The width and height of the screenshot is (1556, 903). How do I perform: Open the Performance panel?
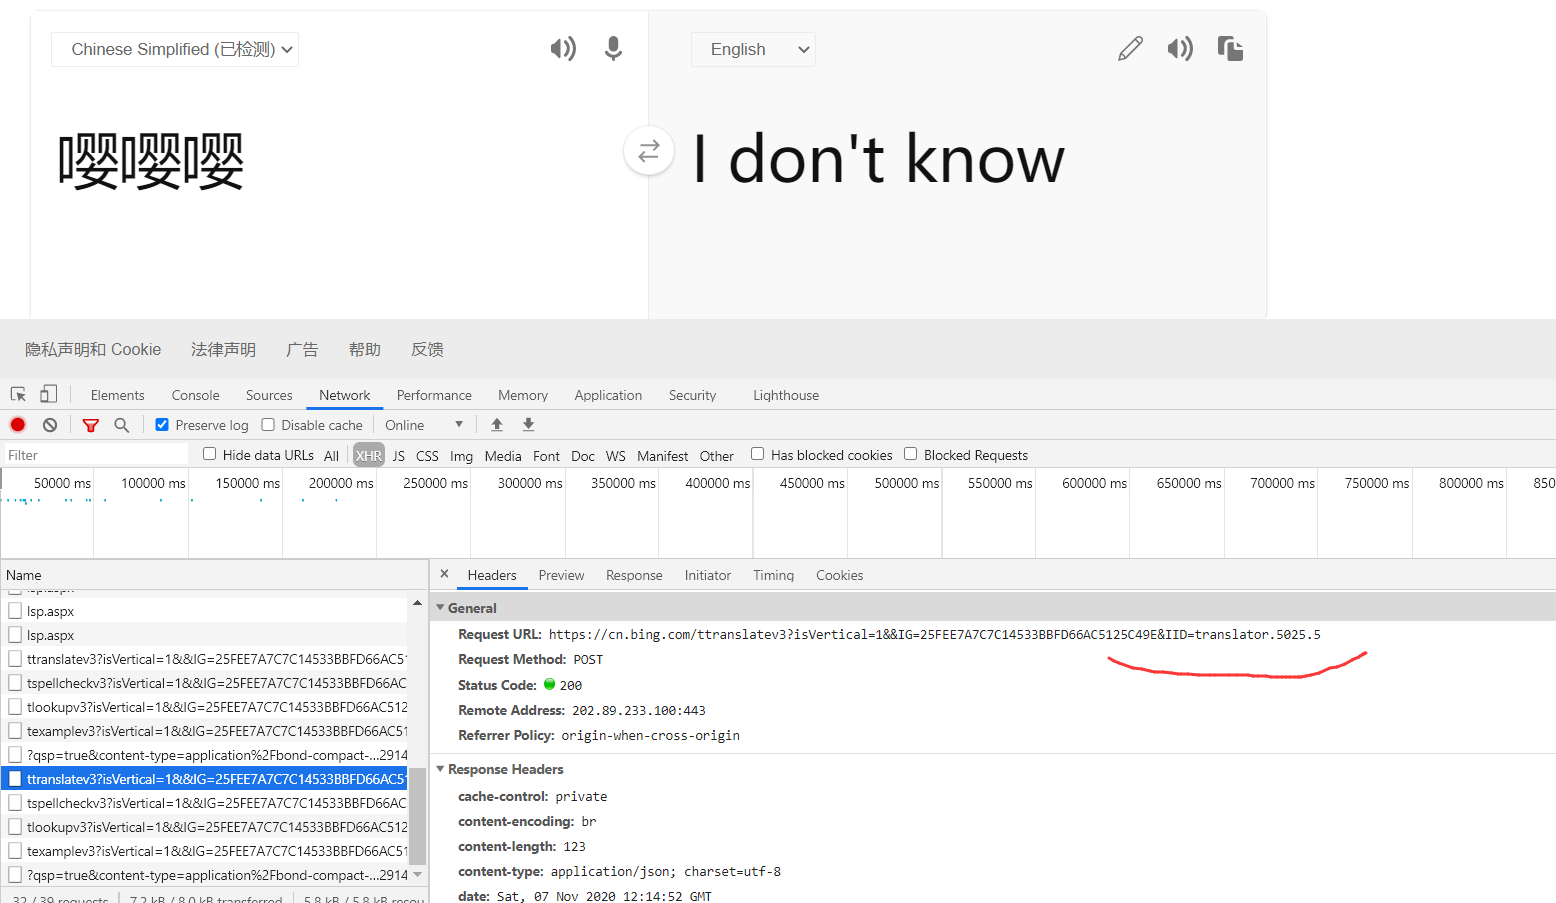pos(434,395)
